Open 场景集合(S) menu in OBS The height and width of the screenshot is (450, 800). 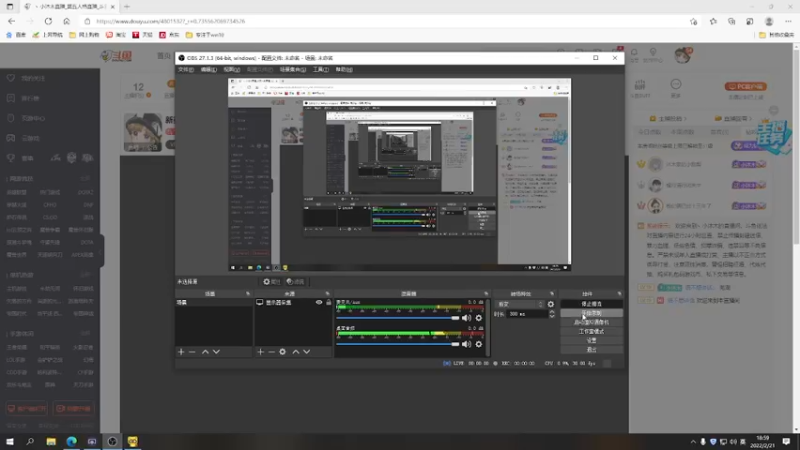[x=293, y=69]
